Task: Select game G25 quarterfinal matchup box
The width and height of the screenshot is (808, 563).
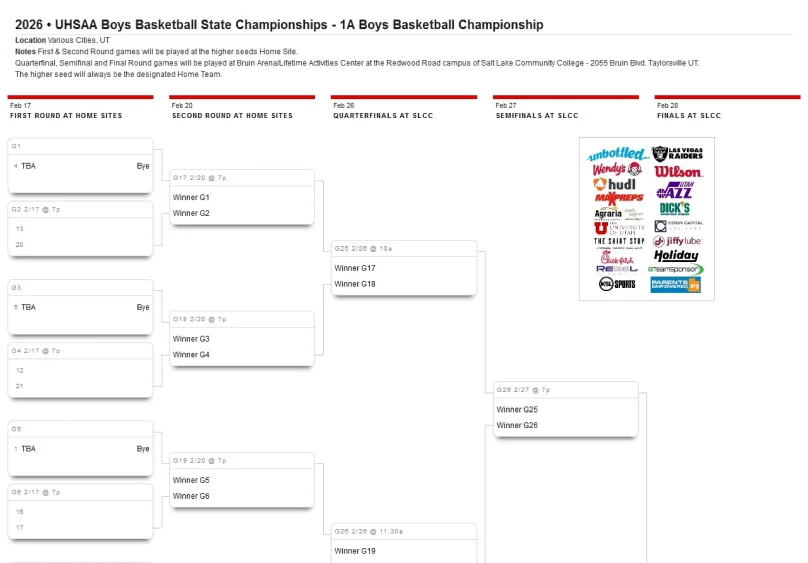Action: tap(404, 269)
